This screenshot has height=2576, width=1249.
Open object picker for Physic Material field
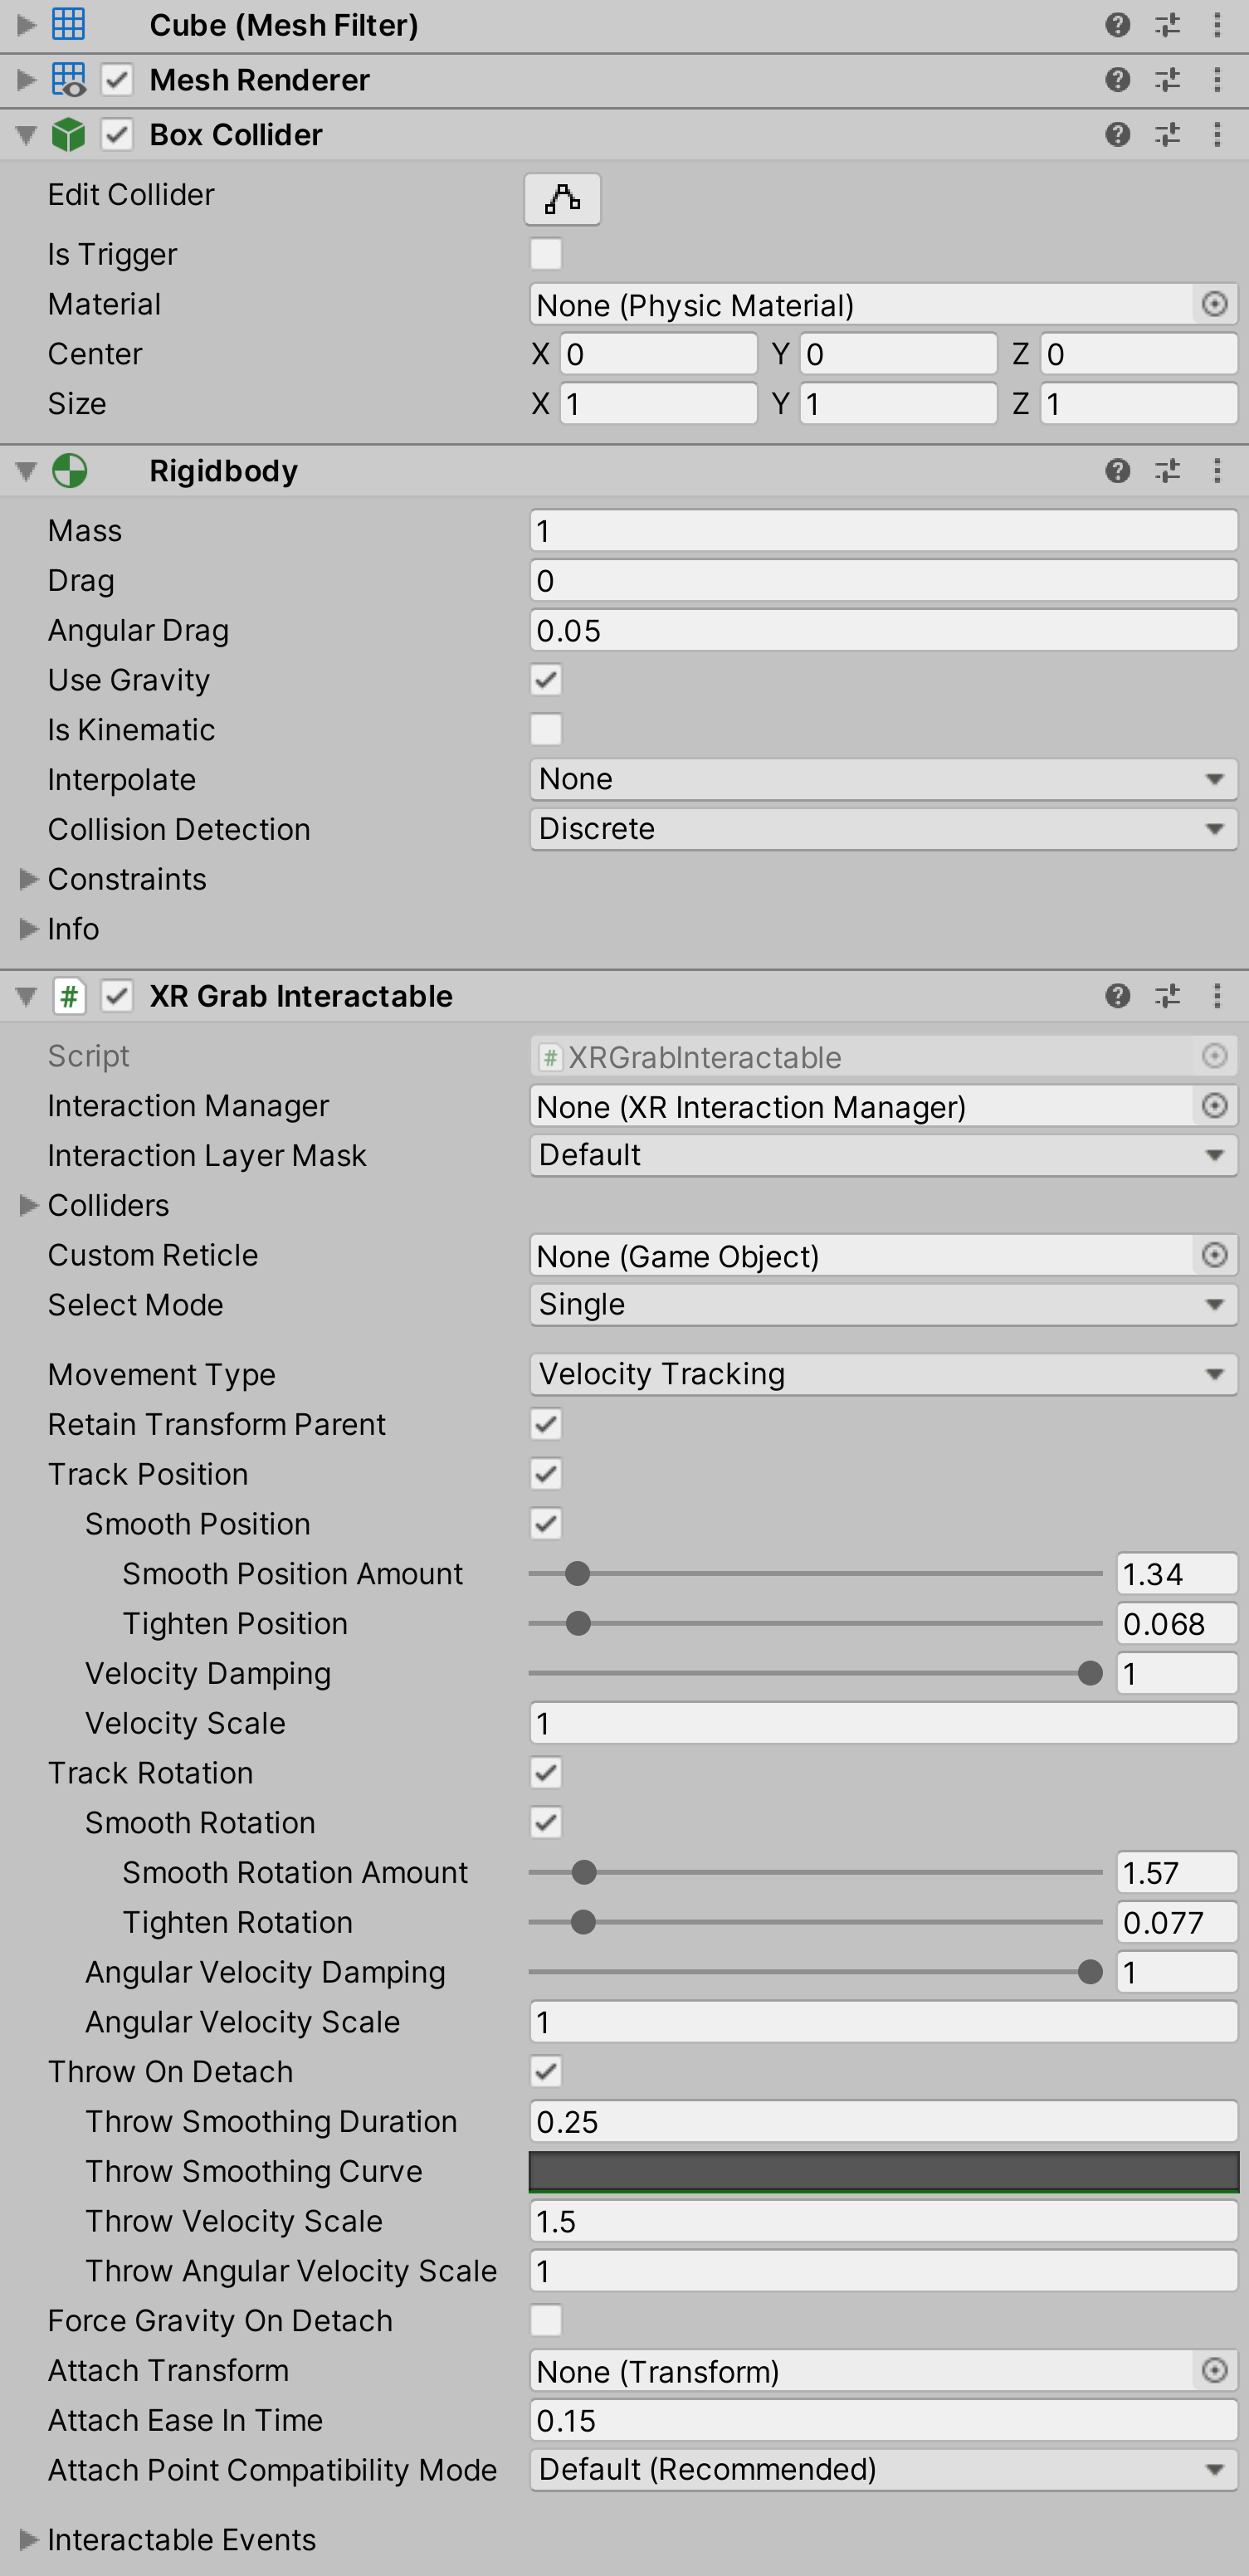coord(1214,304)
